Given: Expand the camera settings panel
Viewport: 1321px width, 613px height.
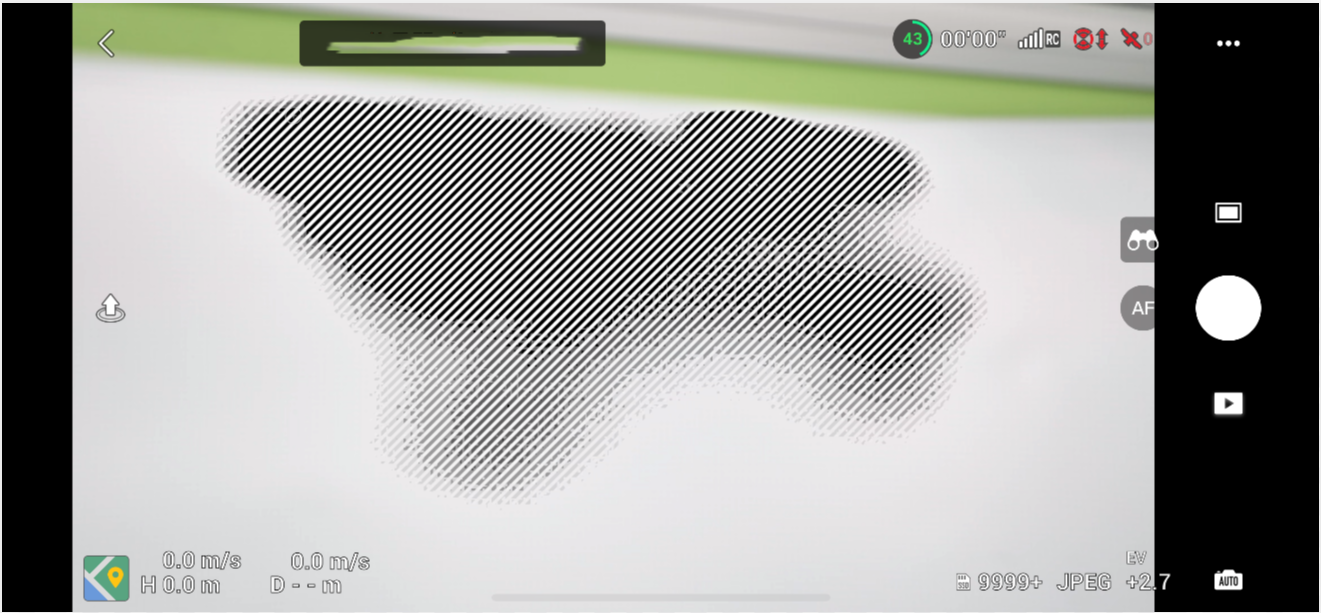Looking at the screenshot, I should point(1228,212).
